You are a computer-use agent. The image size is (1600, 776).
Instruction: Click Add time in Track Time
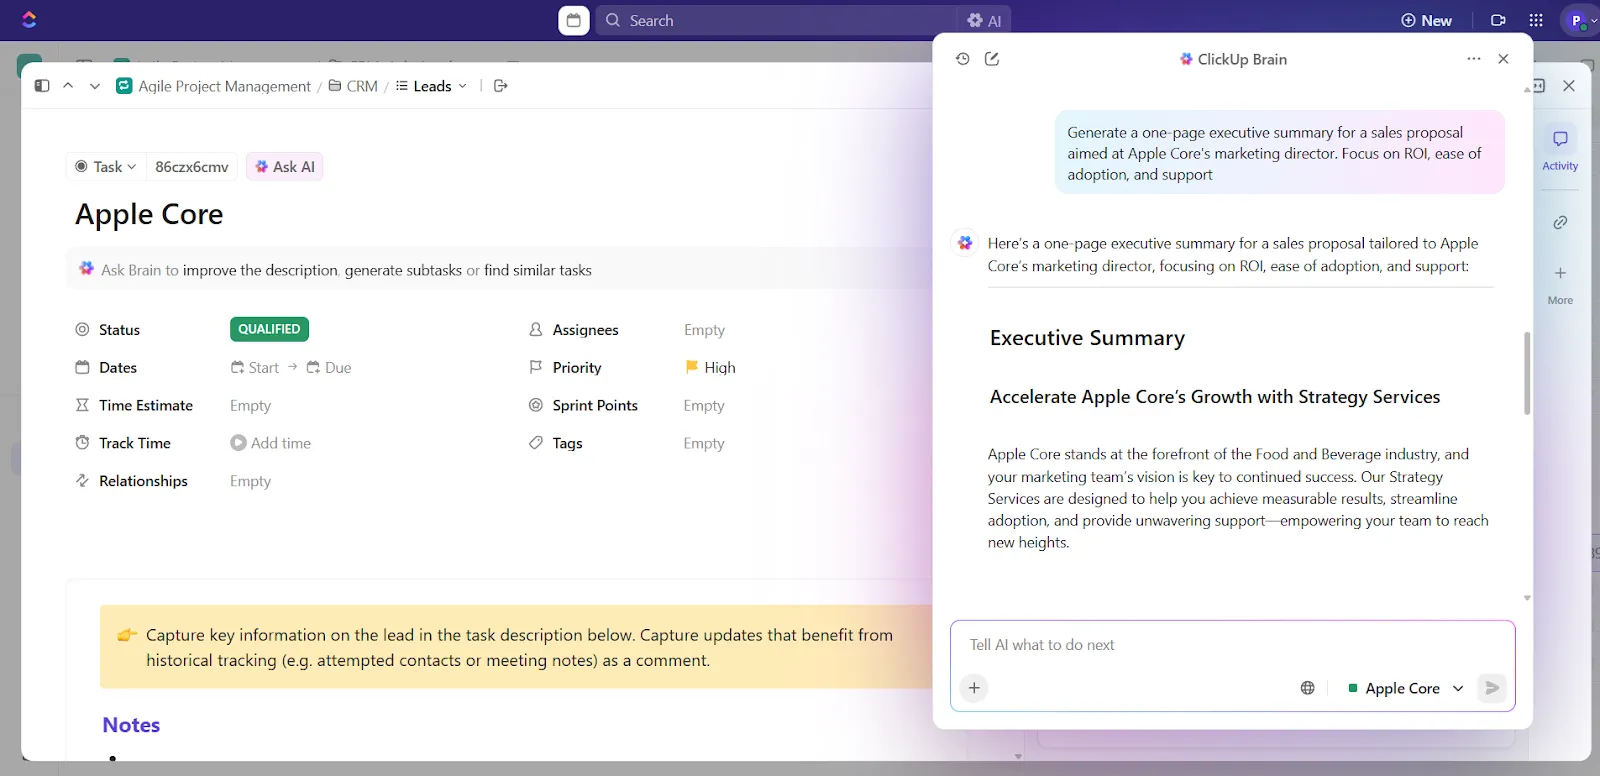271,443
